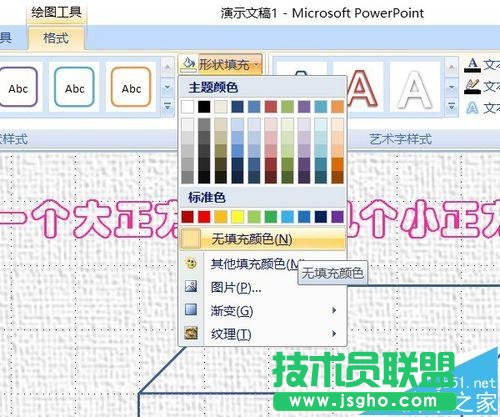Select the pink outlined WordArt title on slide

pyautogui.click(x=90, y=218)
